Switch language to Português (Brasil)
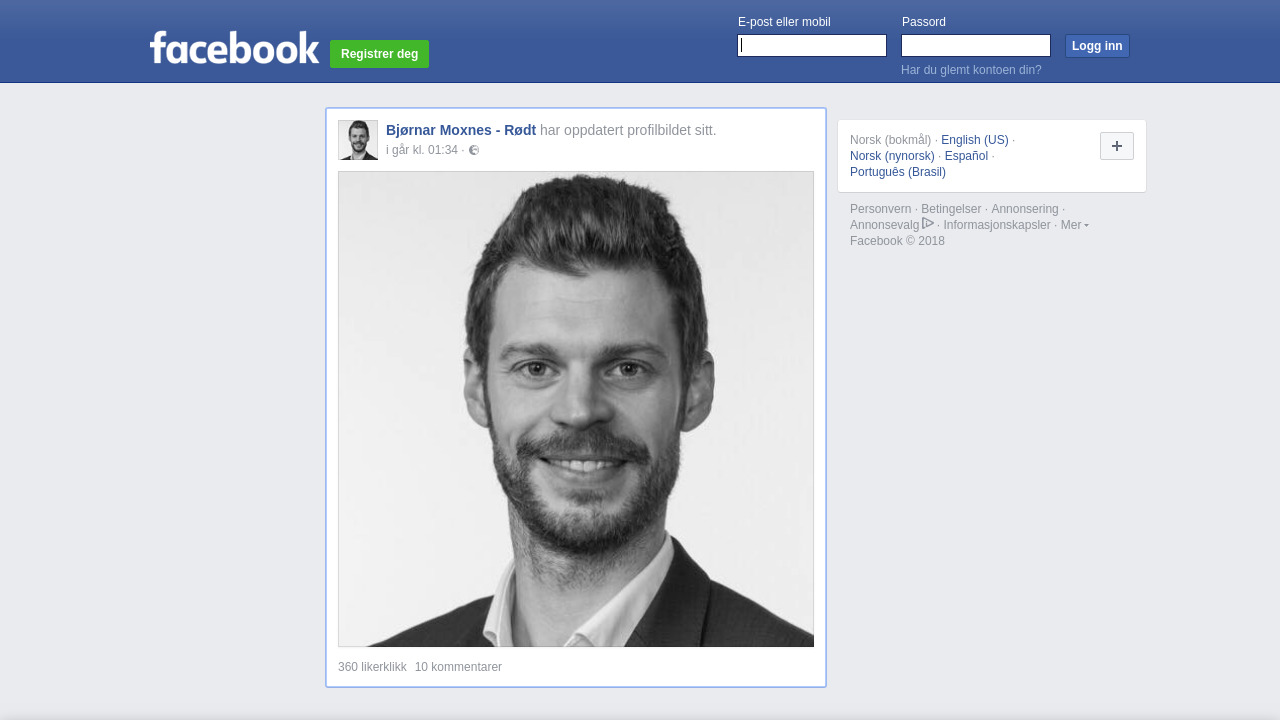Image resolution: width=1280 pixels, height=720 pixels. [x=898, y=172]
